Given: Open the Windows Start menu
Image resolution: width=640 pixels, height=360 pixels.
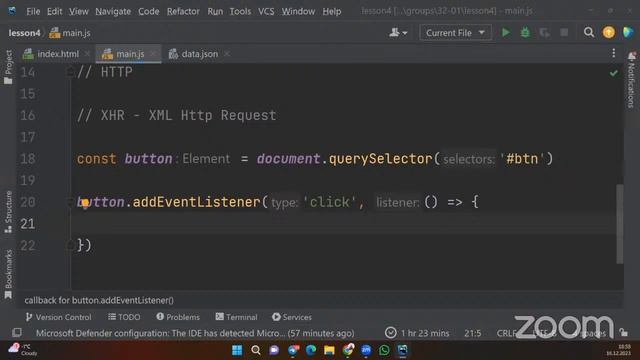Looking at the screenshot, I should [237, 350].
